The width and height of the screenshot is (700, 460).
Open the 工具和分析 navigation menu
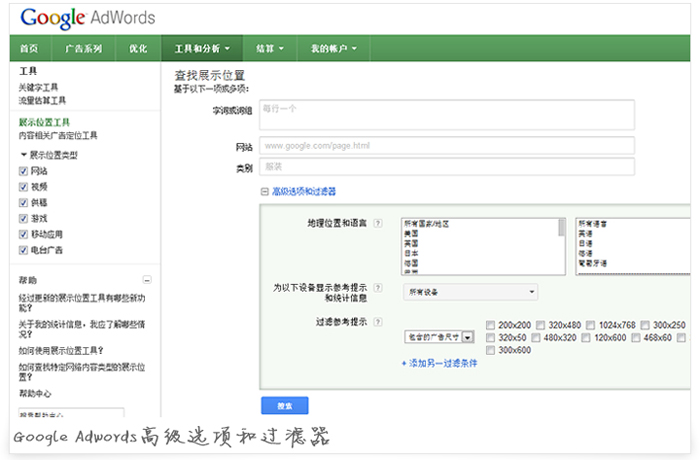pos(201,48)
